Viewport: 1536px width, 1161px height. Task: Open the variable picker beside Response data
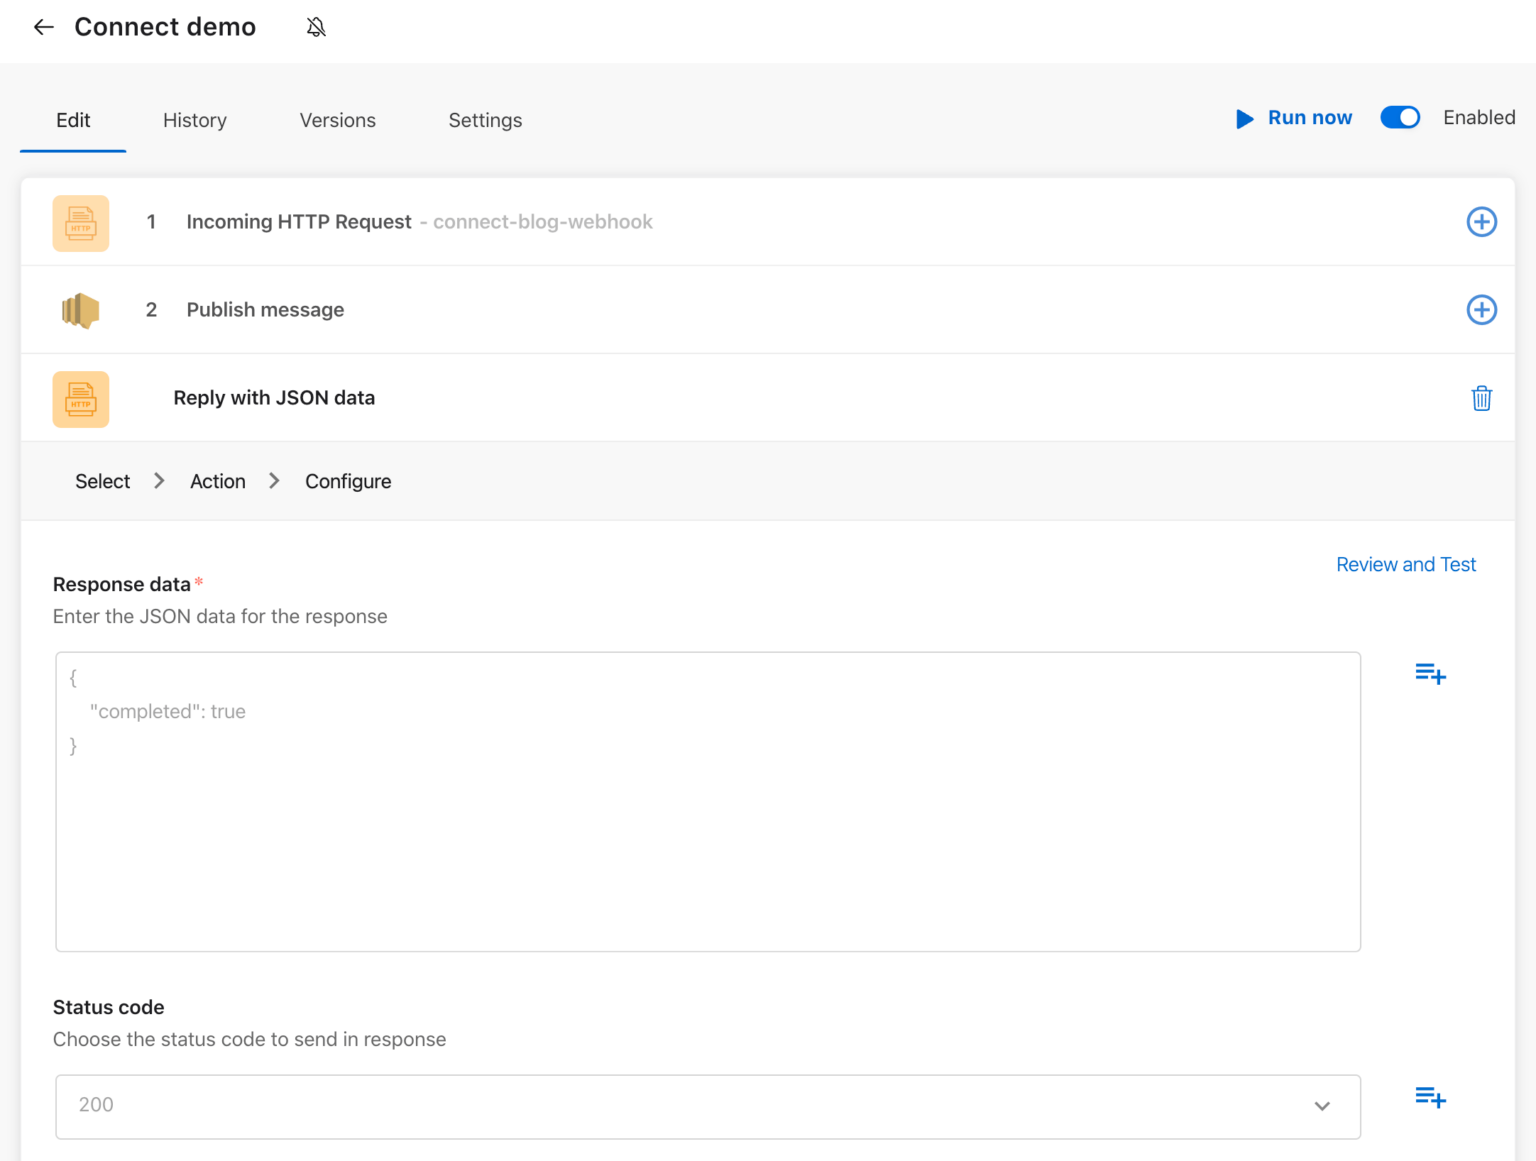coord(1429,673)
